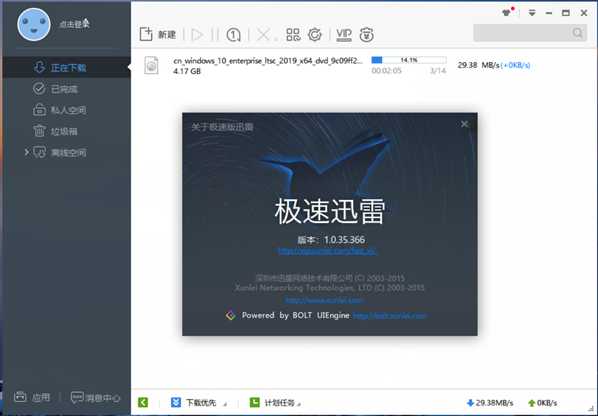Create a new download task with 新建
The image size is (598, 416).
point(158,35)
